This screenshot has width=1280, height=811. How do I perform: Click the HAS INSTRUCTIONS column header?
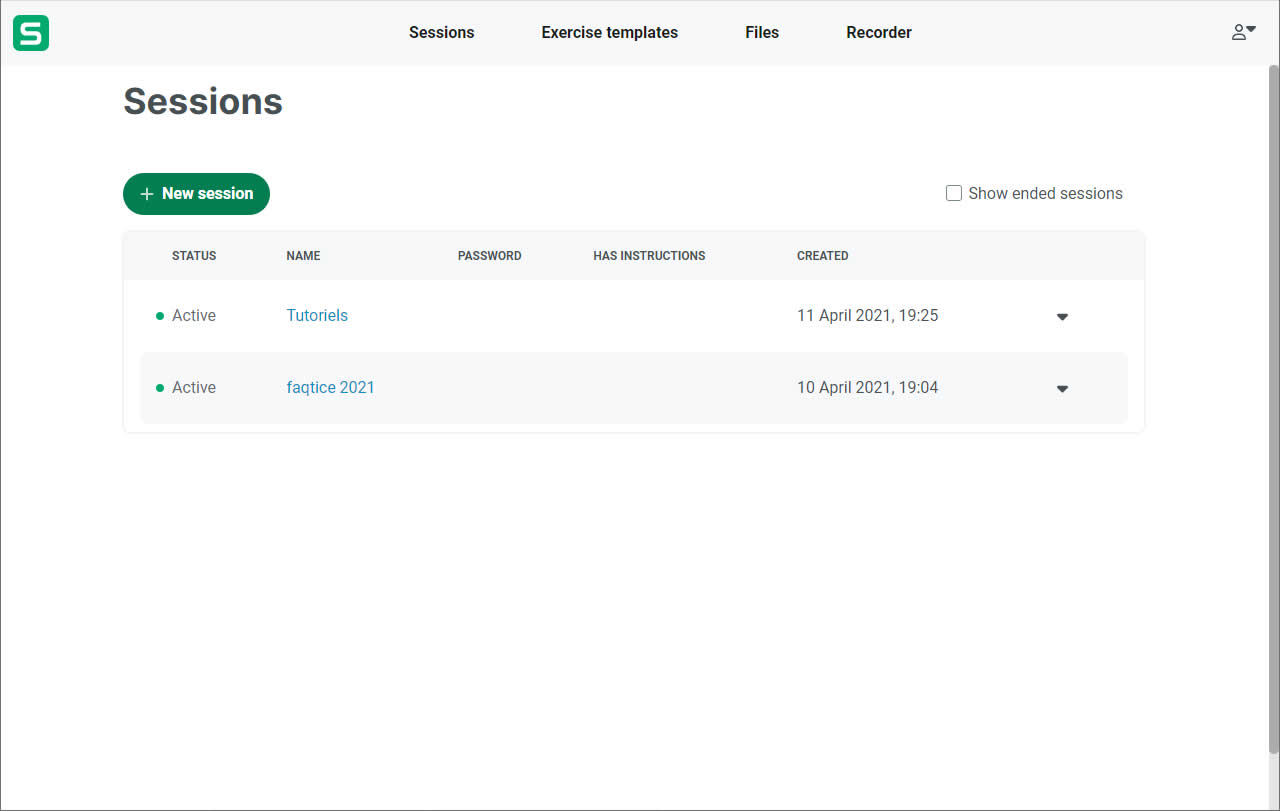pyautogui.click(x=649, y=256)
